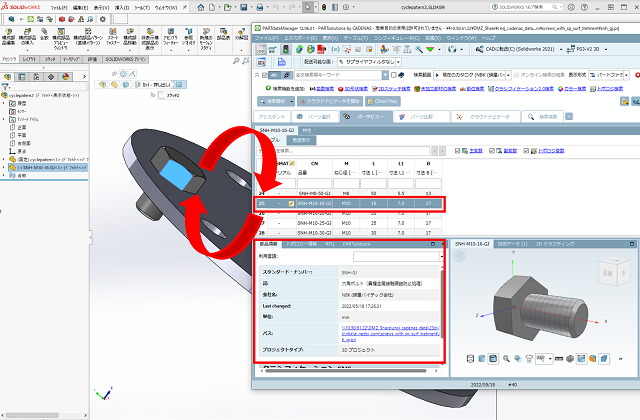Open the PropertyManager tab icon
This screenshot has width=640, height=420.
(x=22, y=77)
